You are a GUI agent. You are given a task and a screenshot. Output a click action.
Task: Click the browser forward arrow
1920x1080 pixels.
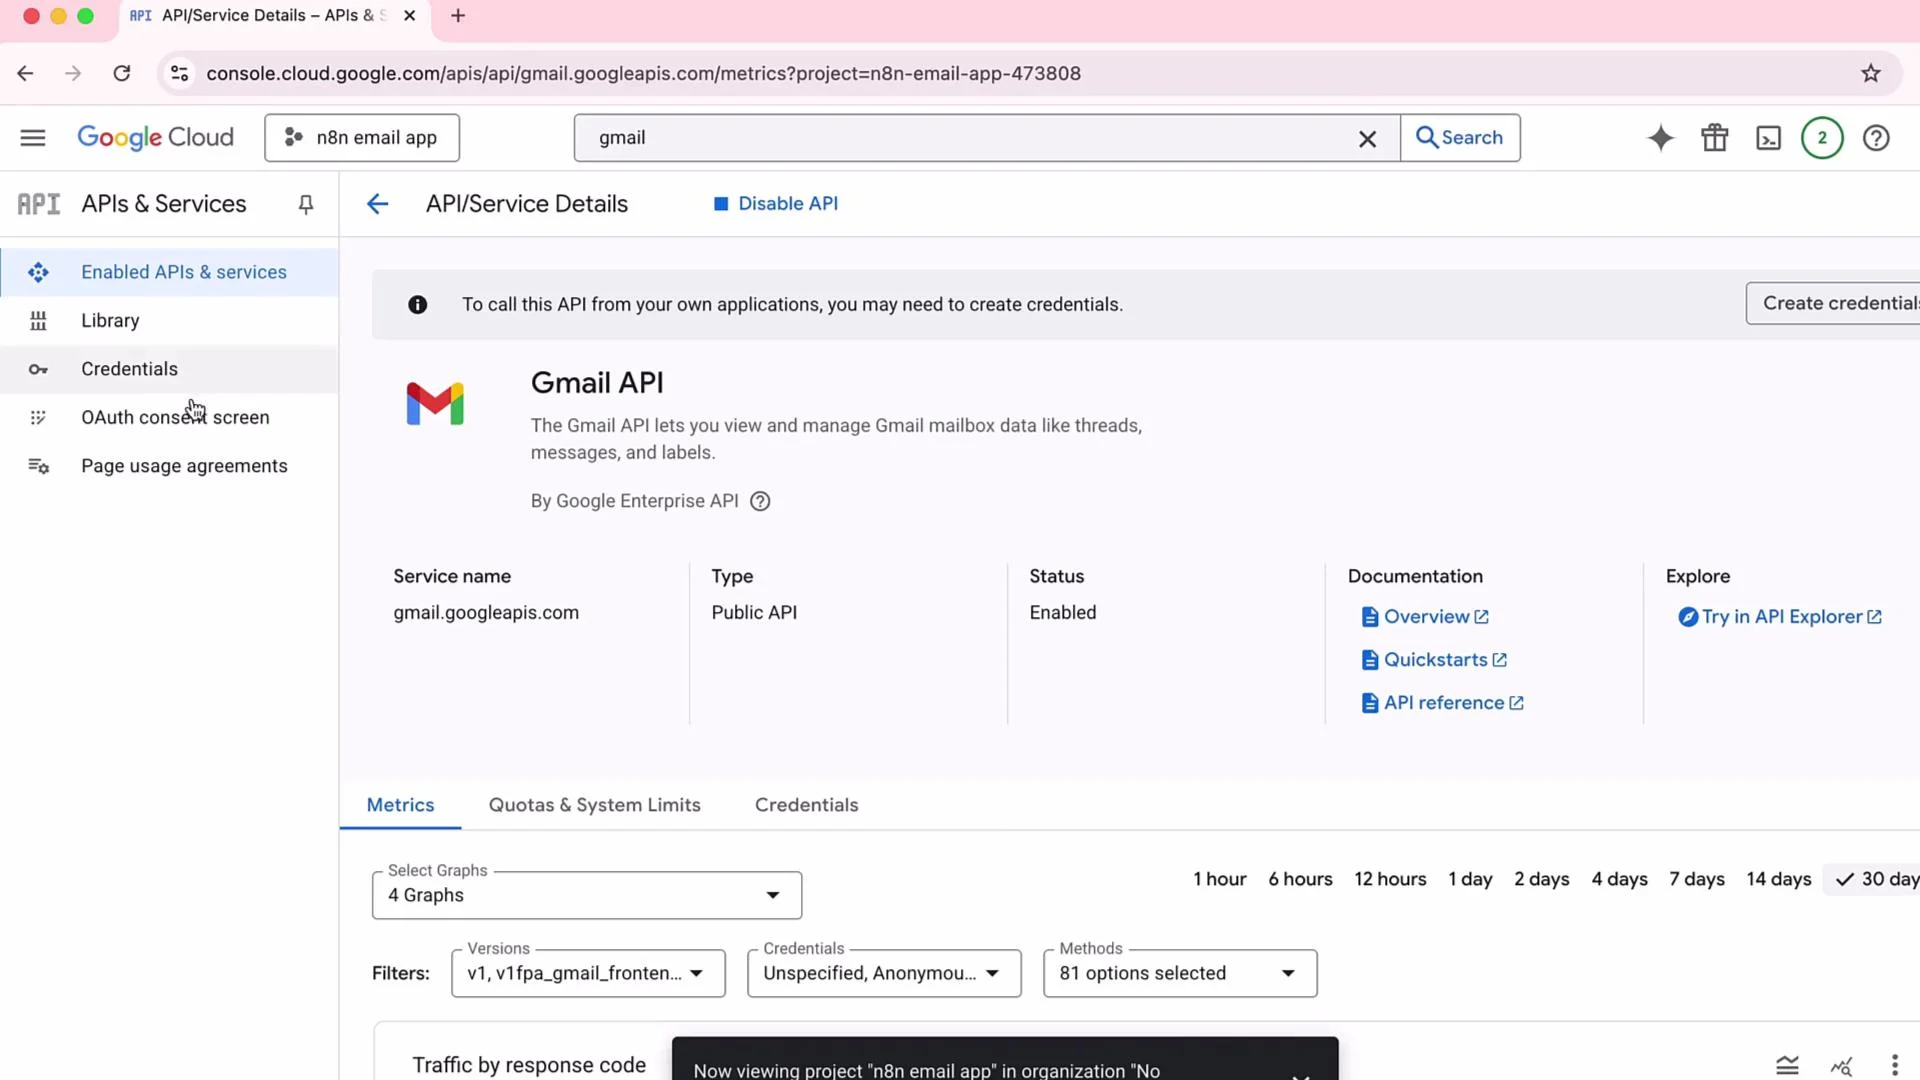pos(73,73)
